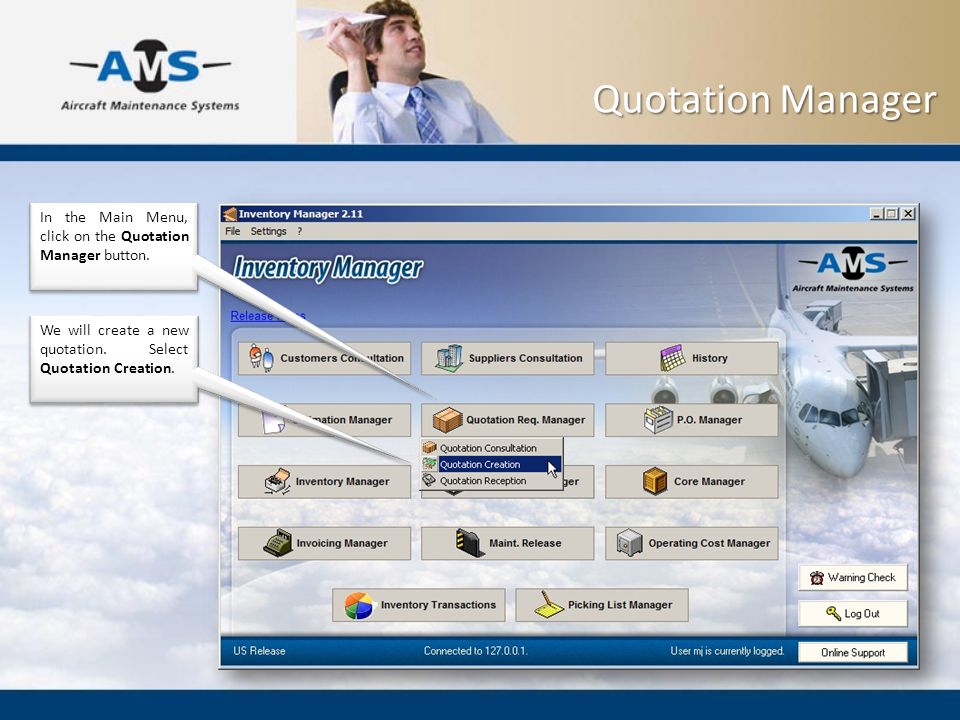Click the Warning Check button label
Screen dimensions: 960x720
pos(861,577)
